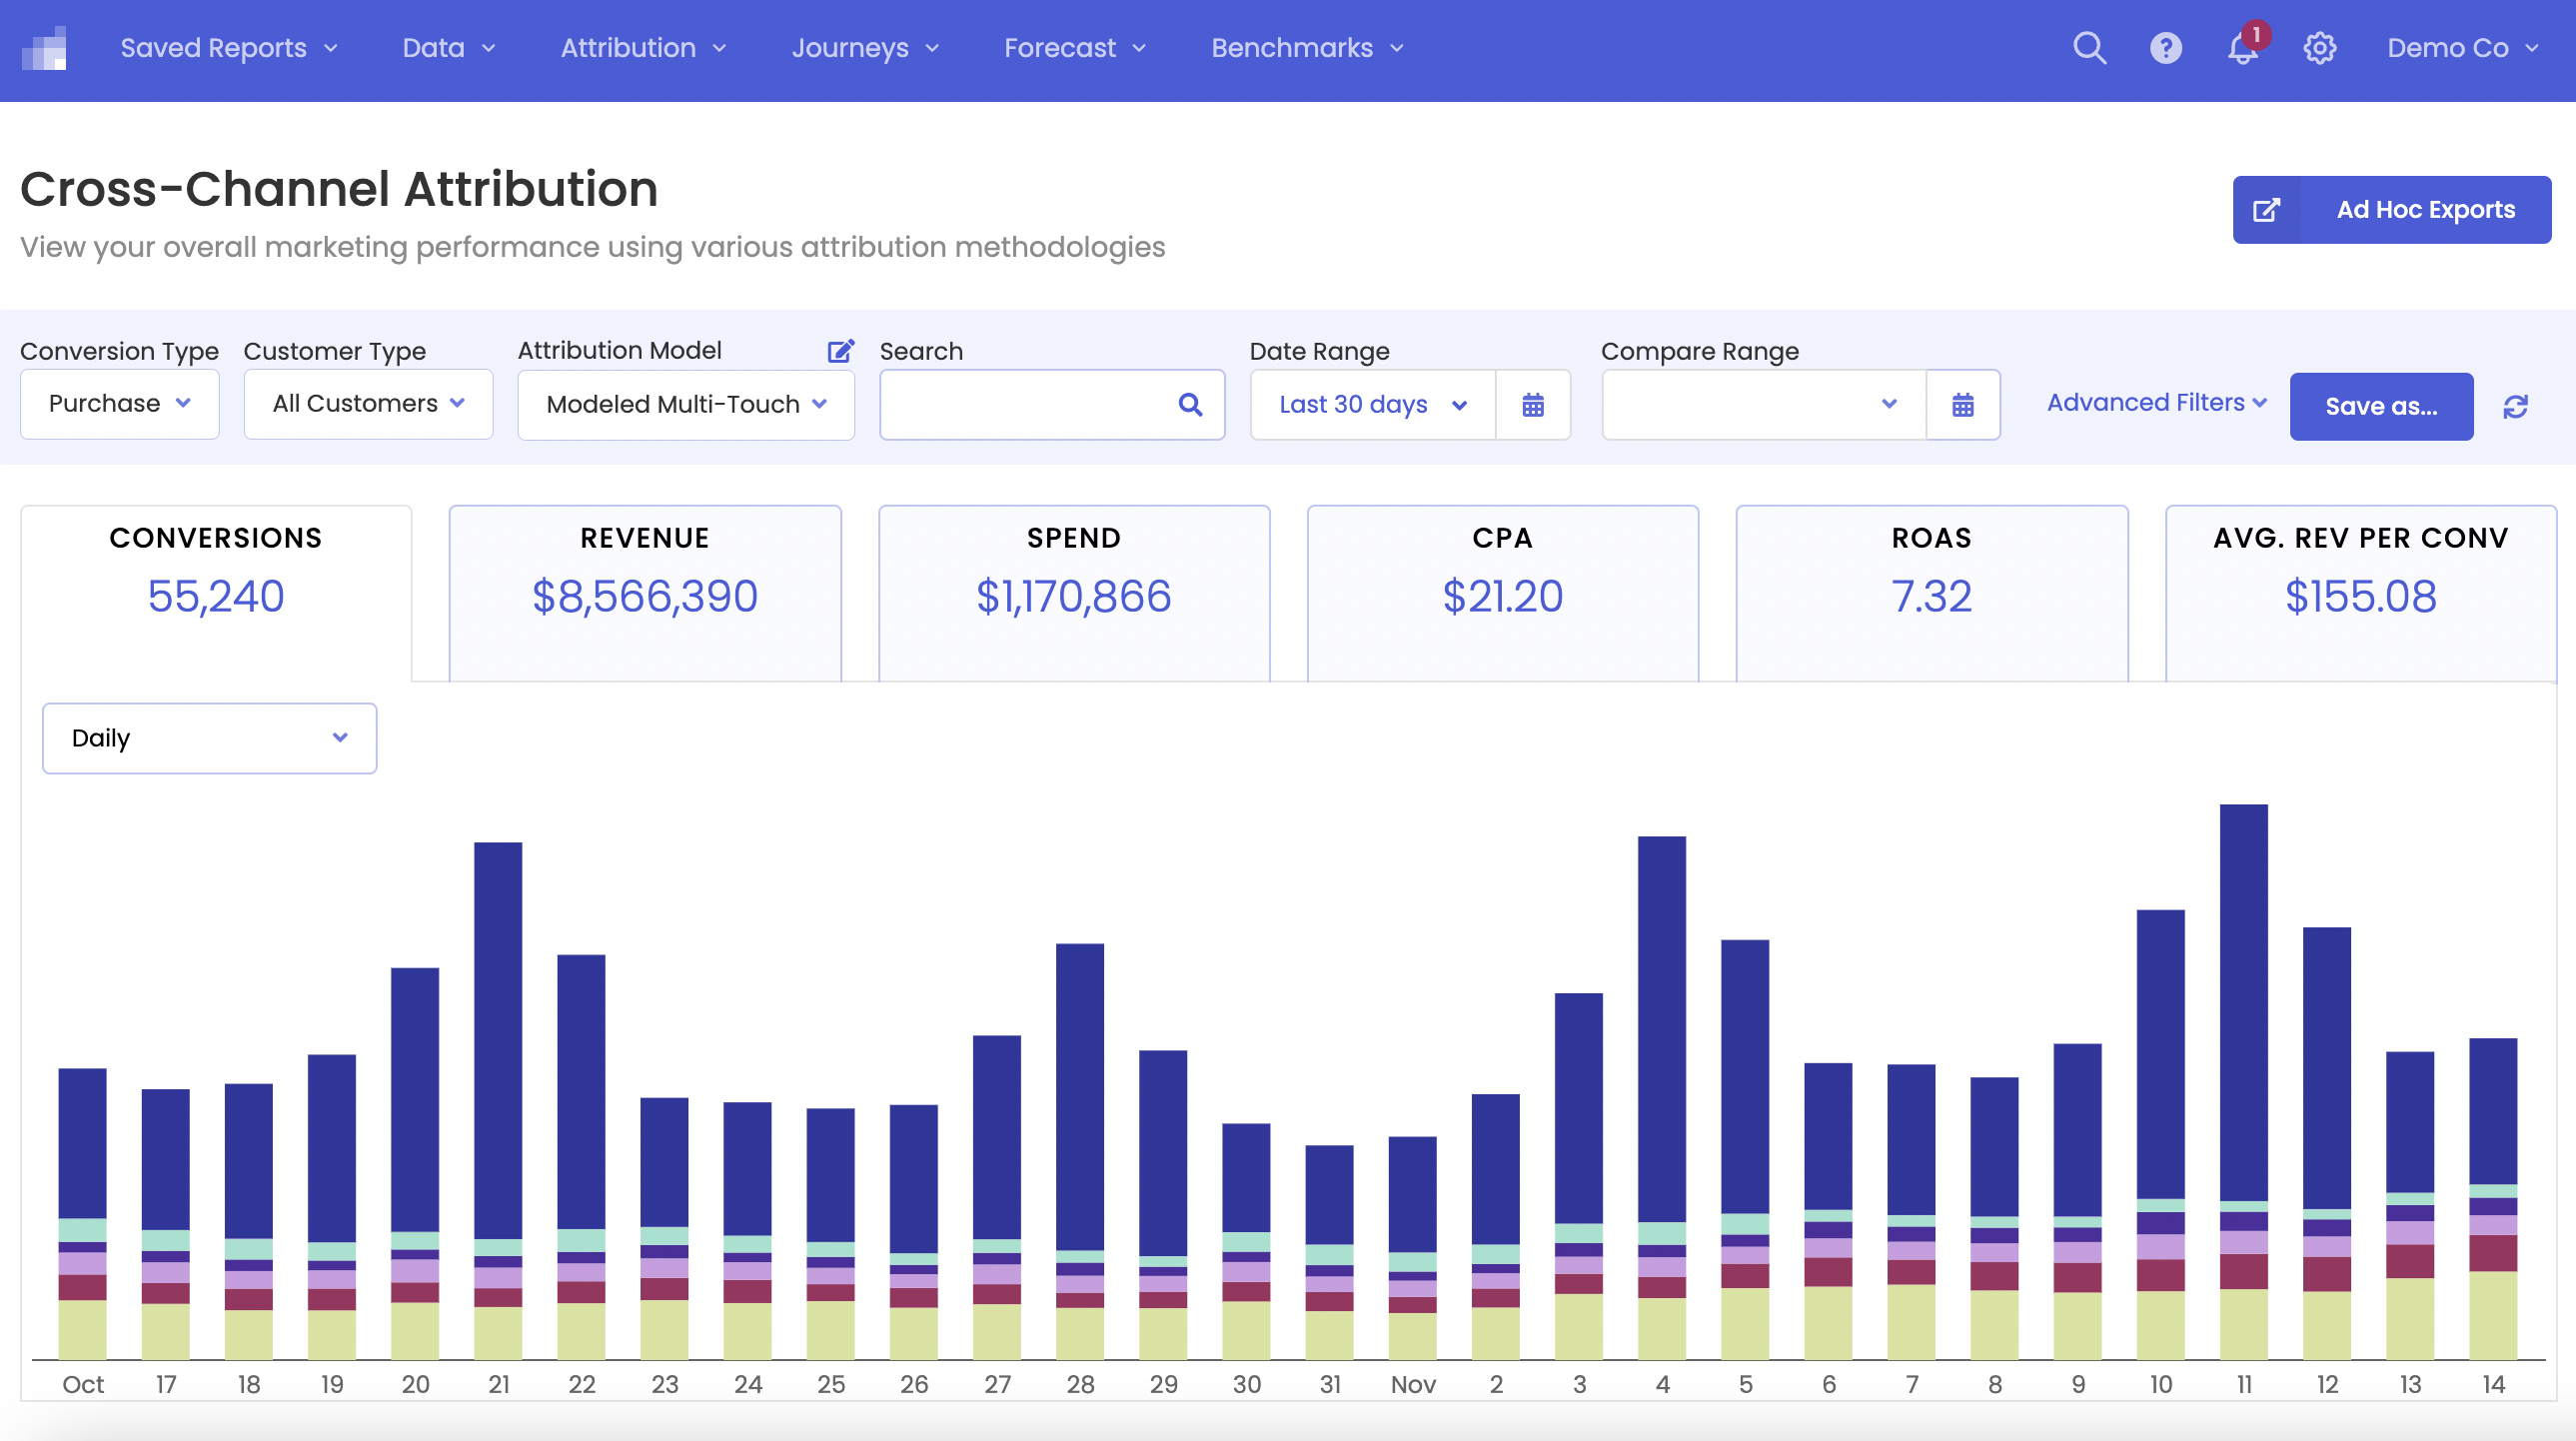Open the Purchase conversion type dropdown
The width and height of the screenshot is (2576, 1441).
119,404
